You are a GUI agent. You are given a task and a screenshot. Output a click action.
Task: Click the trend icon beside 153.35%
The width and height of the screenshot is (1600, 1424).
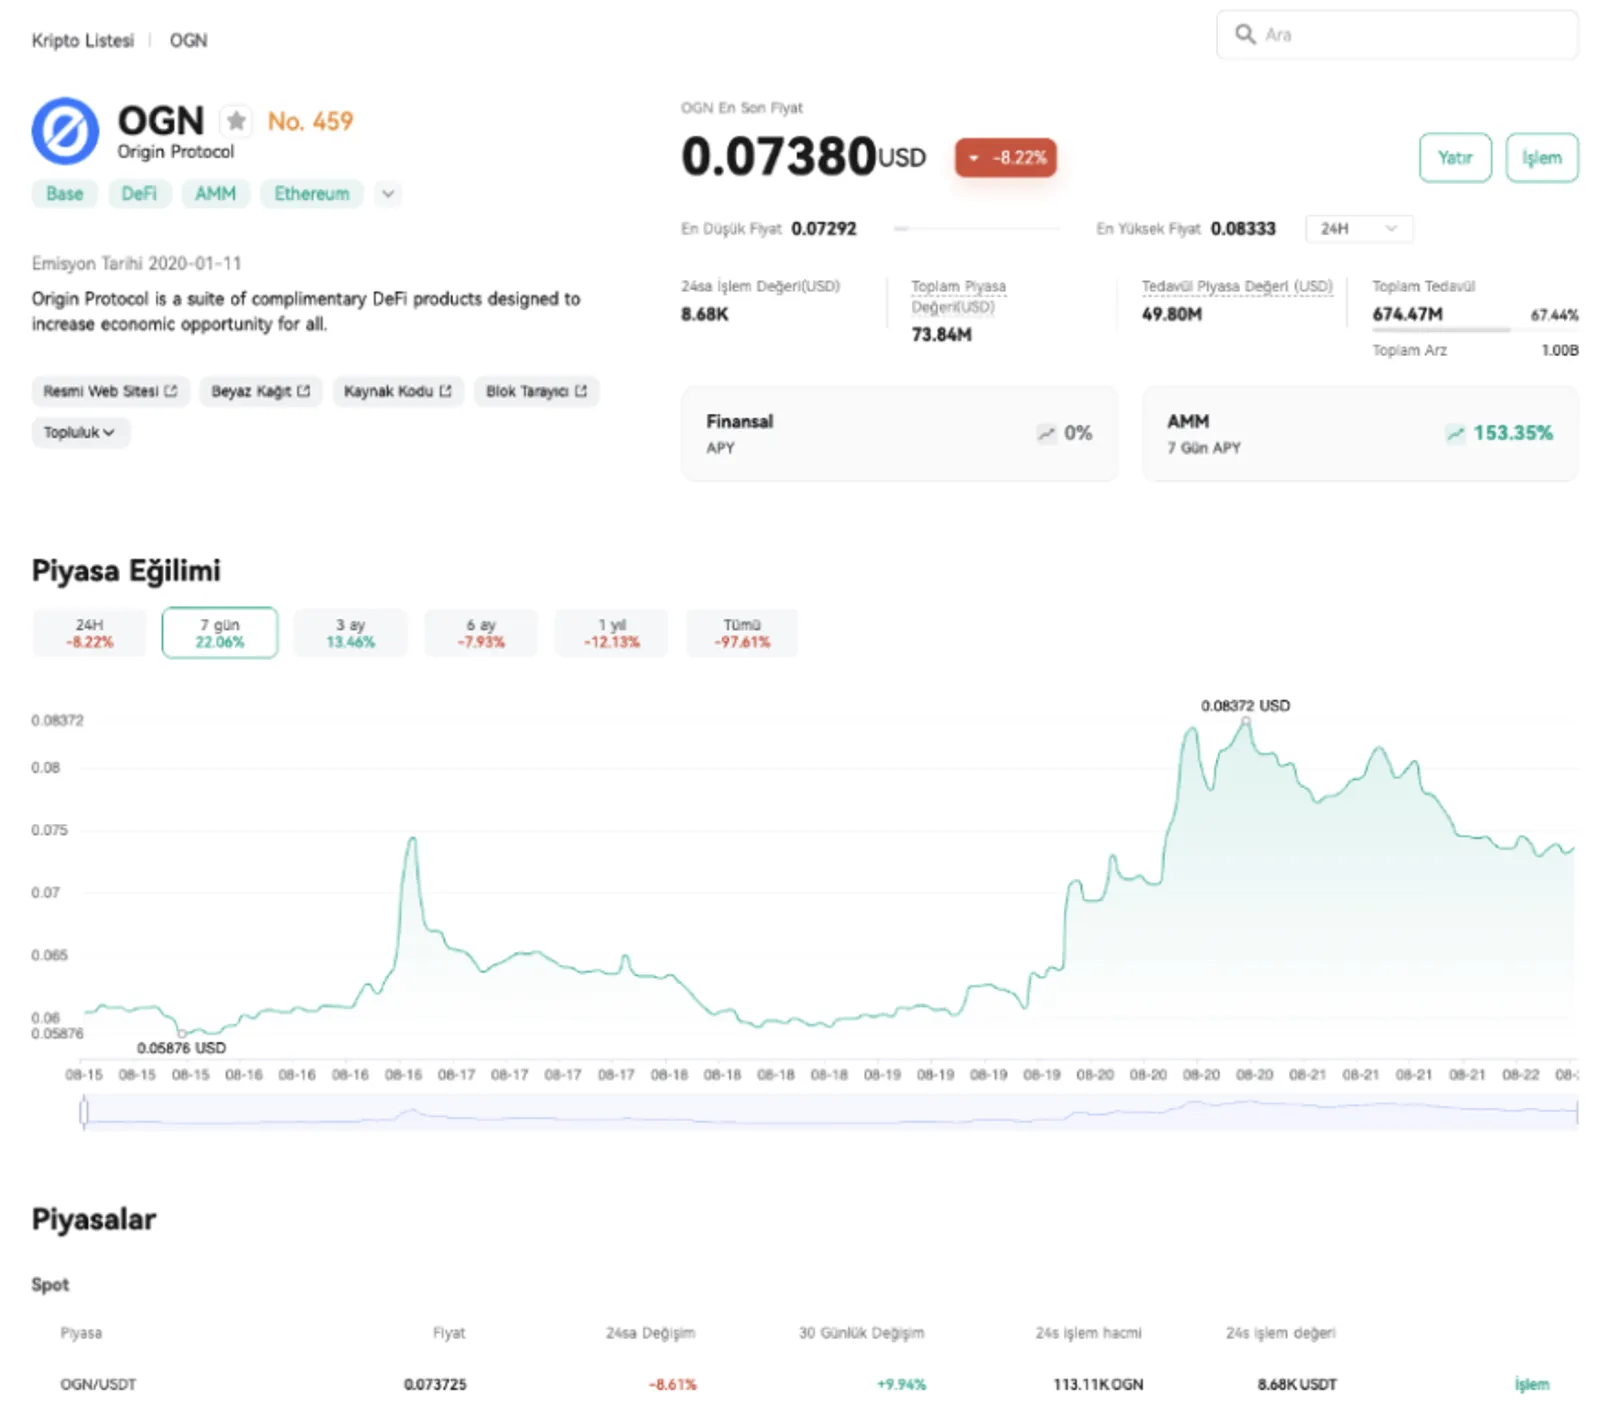pyautogui.click(x=1455, y=433)
